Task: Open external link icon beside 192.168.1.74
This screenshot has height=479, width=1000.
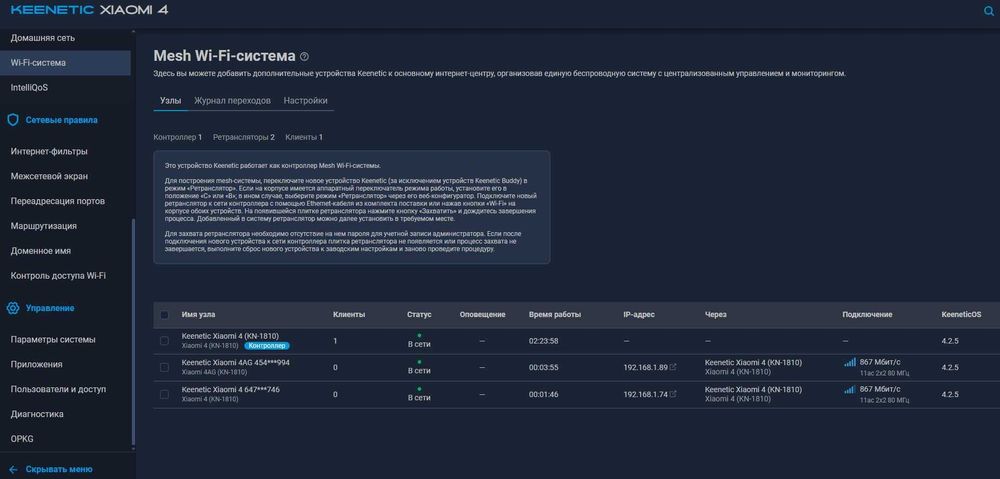Action: [673, 394]
